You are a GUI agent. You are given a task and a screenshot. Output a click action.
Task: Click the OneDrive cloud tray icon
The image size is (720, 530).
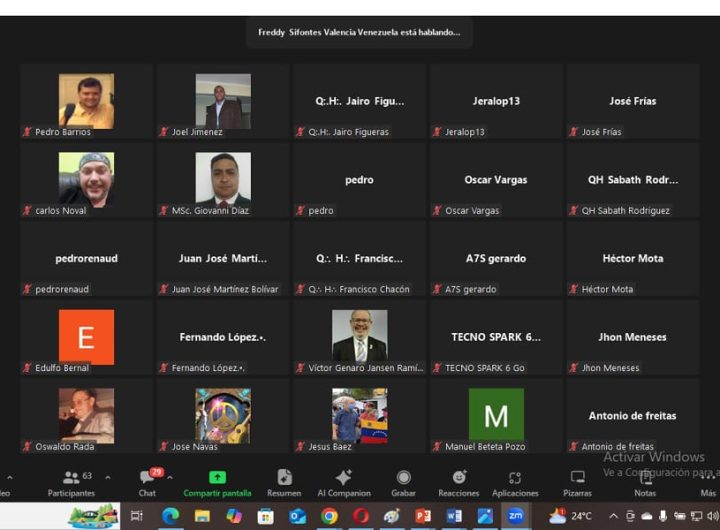point(647,517)
